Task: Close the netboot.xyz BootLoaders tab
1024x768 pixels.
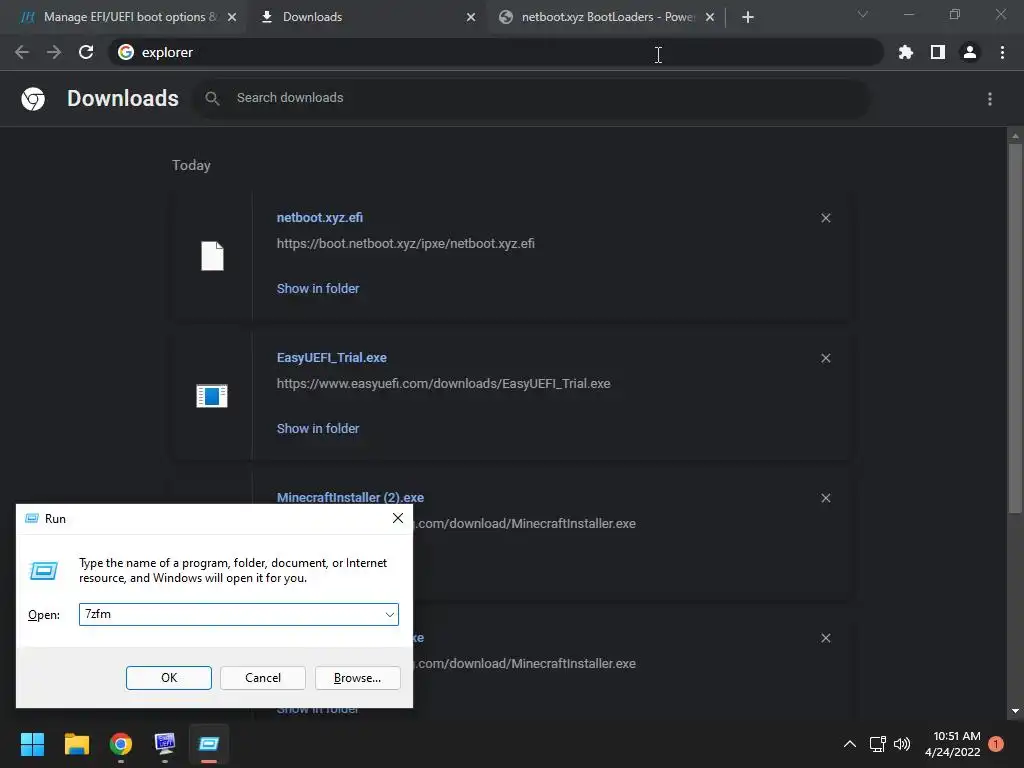Action: pyautogui.click(x=710, y=17)
